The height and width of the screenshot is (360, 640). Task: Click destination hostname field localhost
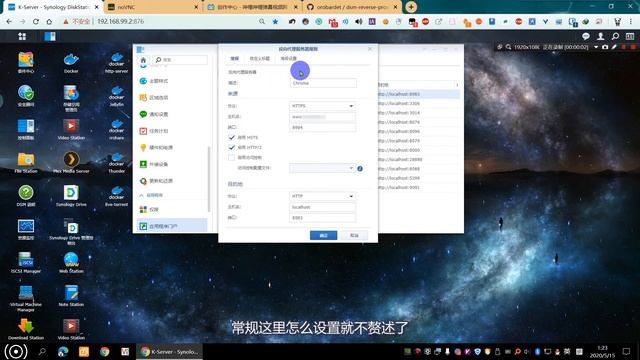(322, 207)
